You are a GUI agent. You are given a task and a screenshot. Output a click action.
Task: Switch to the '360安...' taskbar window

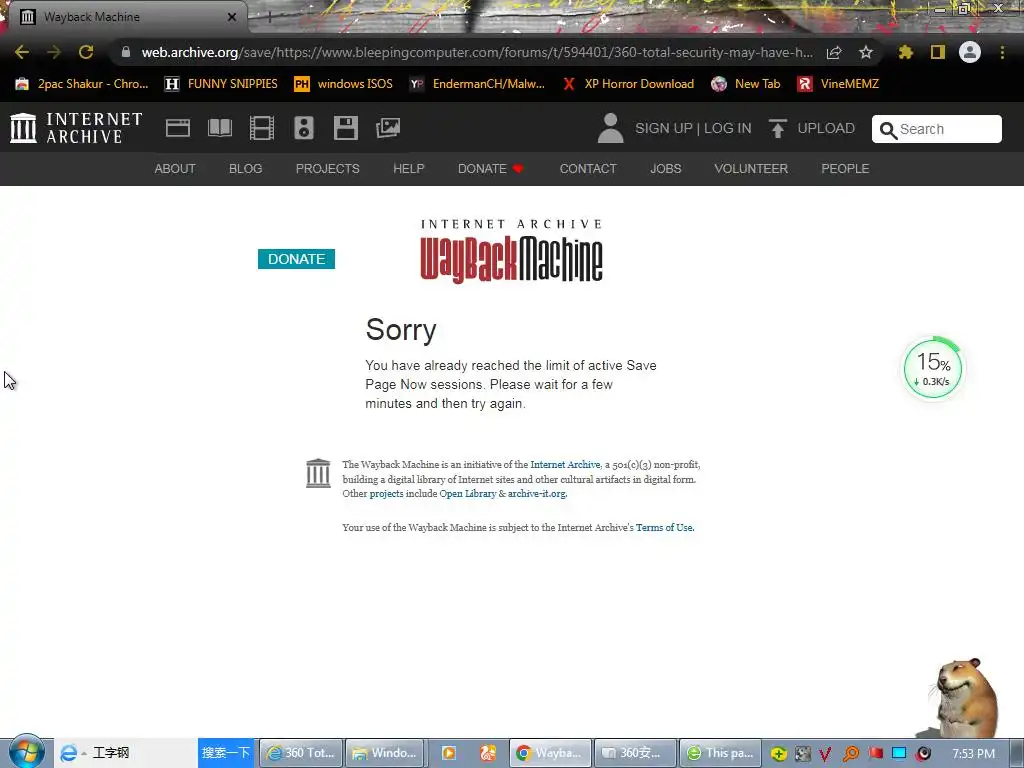[x=633, y=753]
